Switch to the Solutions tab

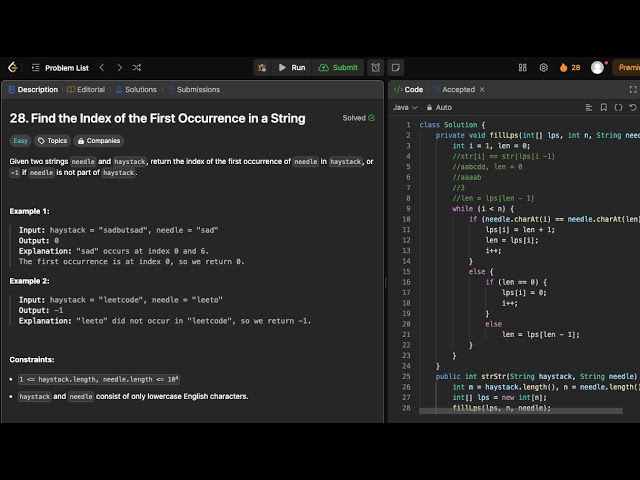(136, 90)
